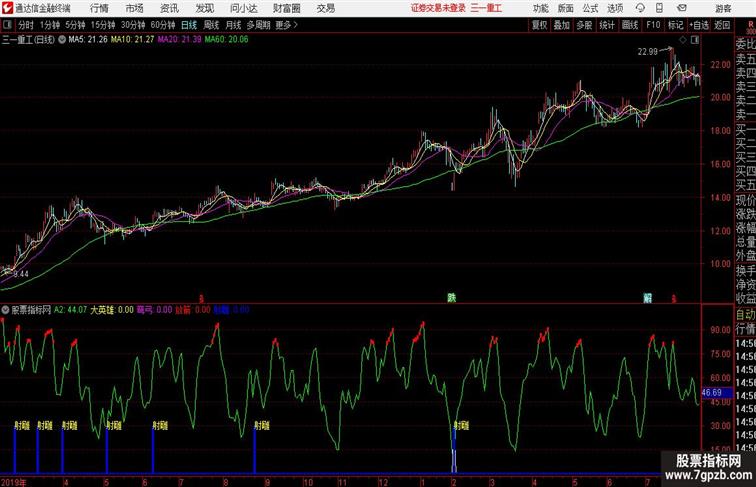
Task: Click the 画线 drawing button
Action: pyautogui.click(x=630, y=25)
